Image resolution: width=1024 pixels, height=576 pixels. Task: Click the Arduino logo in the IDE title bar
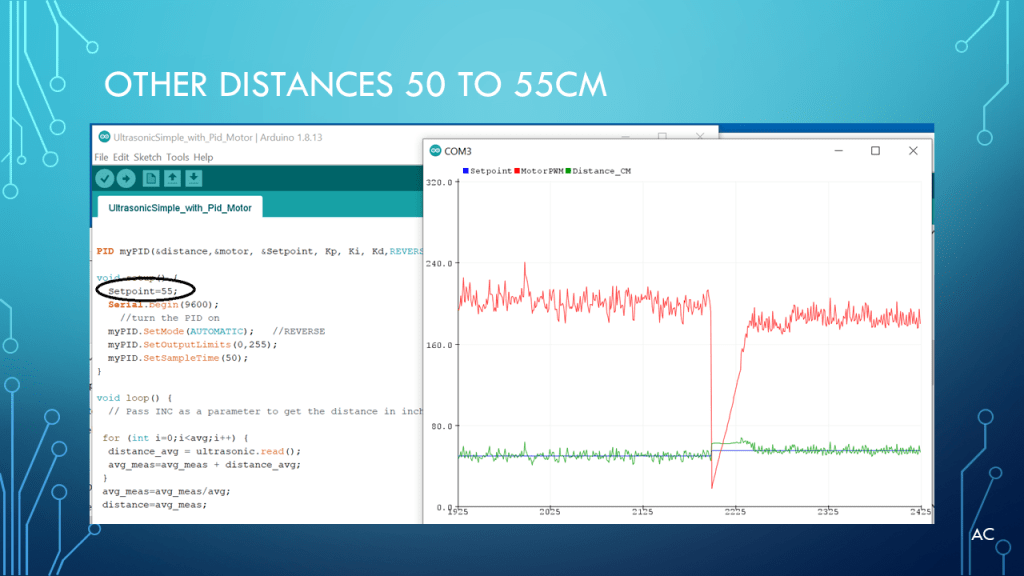click(x=100, y=137)
